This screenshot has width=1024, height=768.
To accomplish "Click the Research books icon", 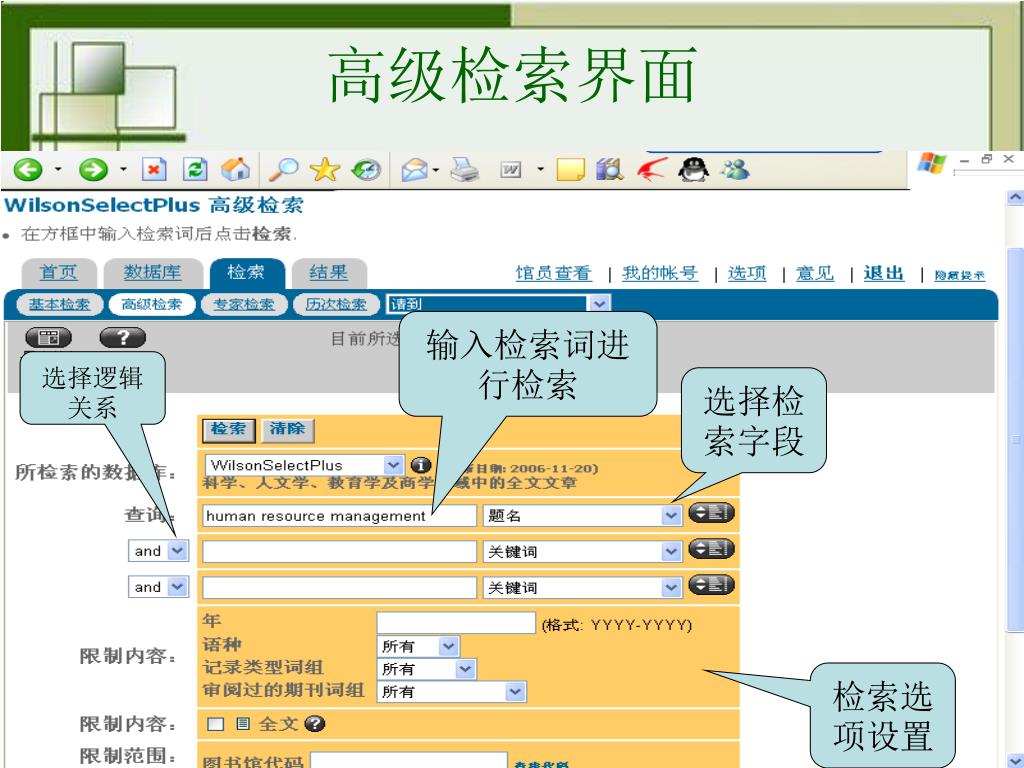I will coord(609,170).
